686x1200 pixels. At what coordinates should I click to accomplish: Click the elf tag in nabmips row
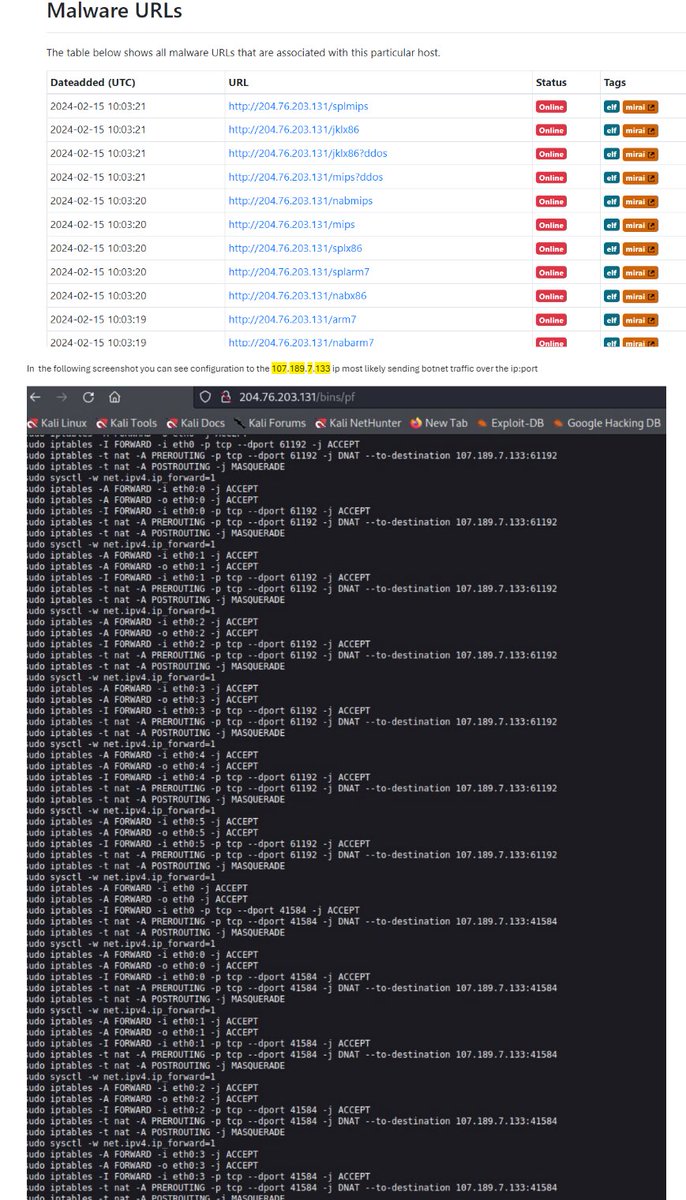(x=610, y=201)
